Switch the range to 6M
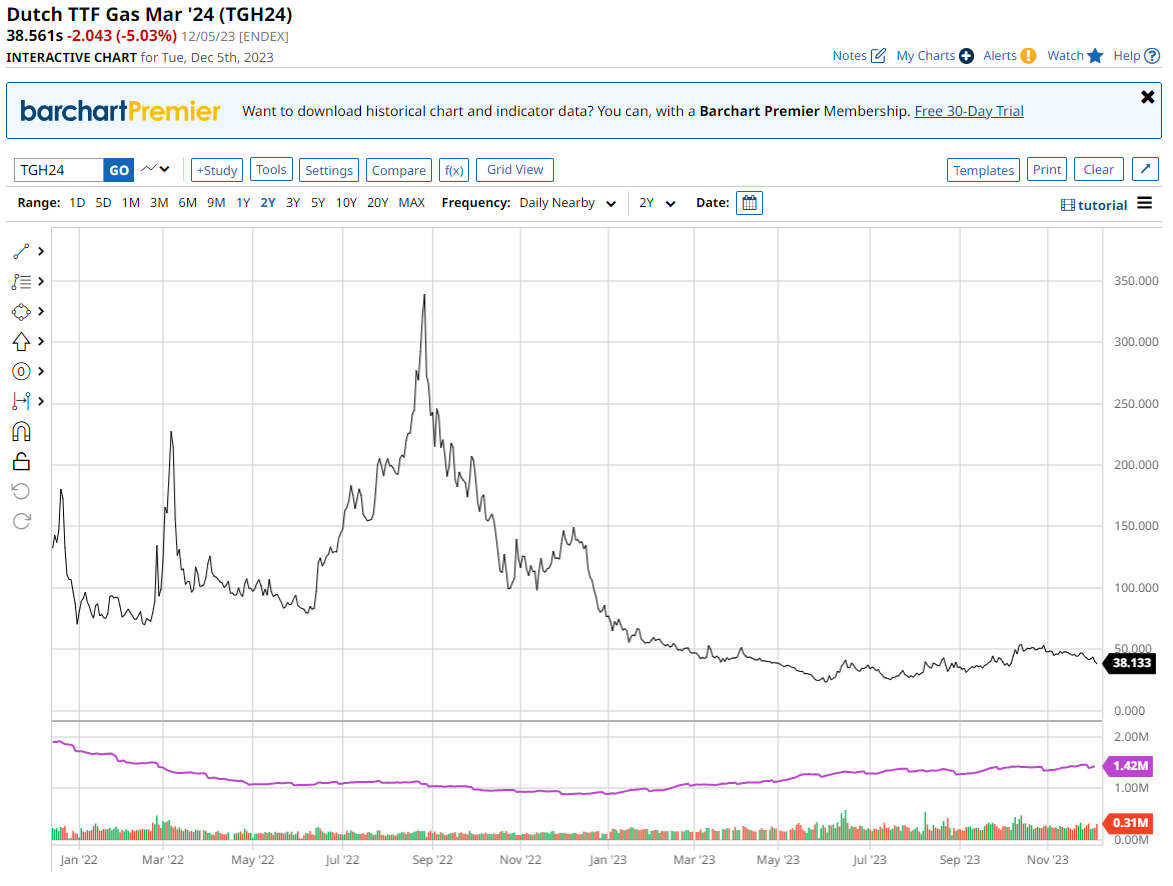The width and height of the screenshot is (1173, 886). (x=187, y=203)
